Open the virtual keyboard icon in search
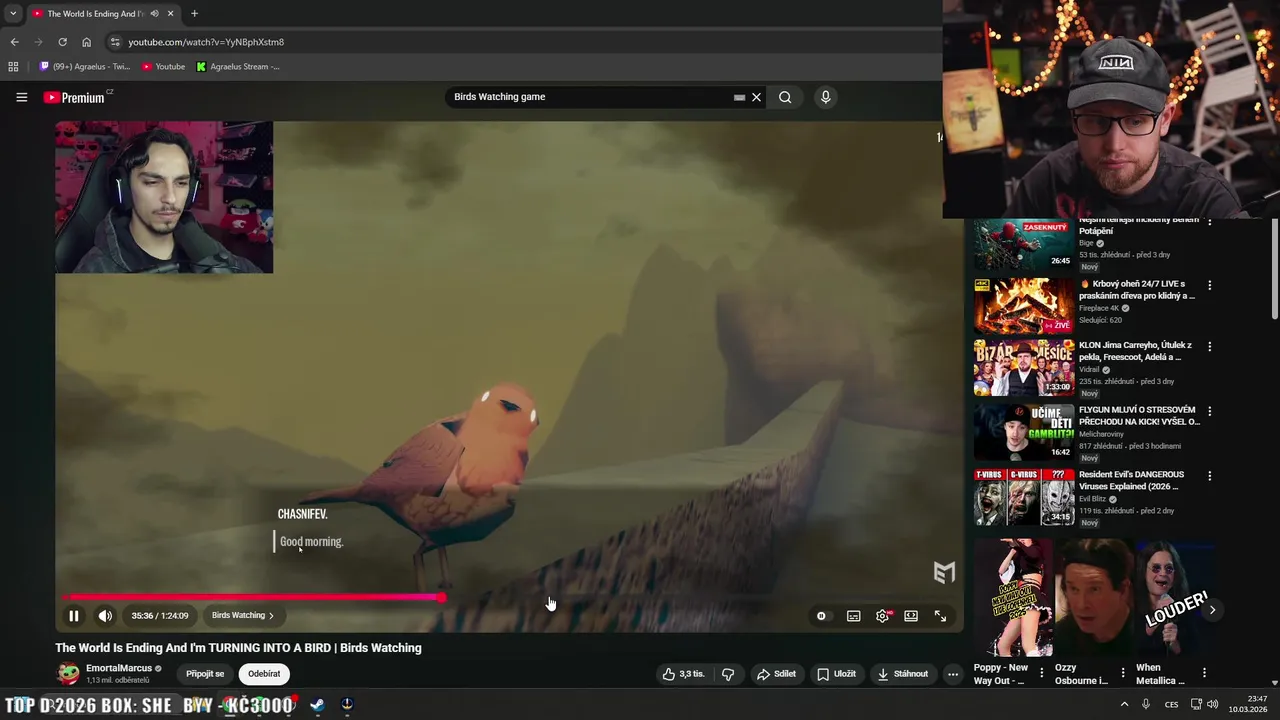 click(x=739, y=97)
